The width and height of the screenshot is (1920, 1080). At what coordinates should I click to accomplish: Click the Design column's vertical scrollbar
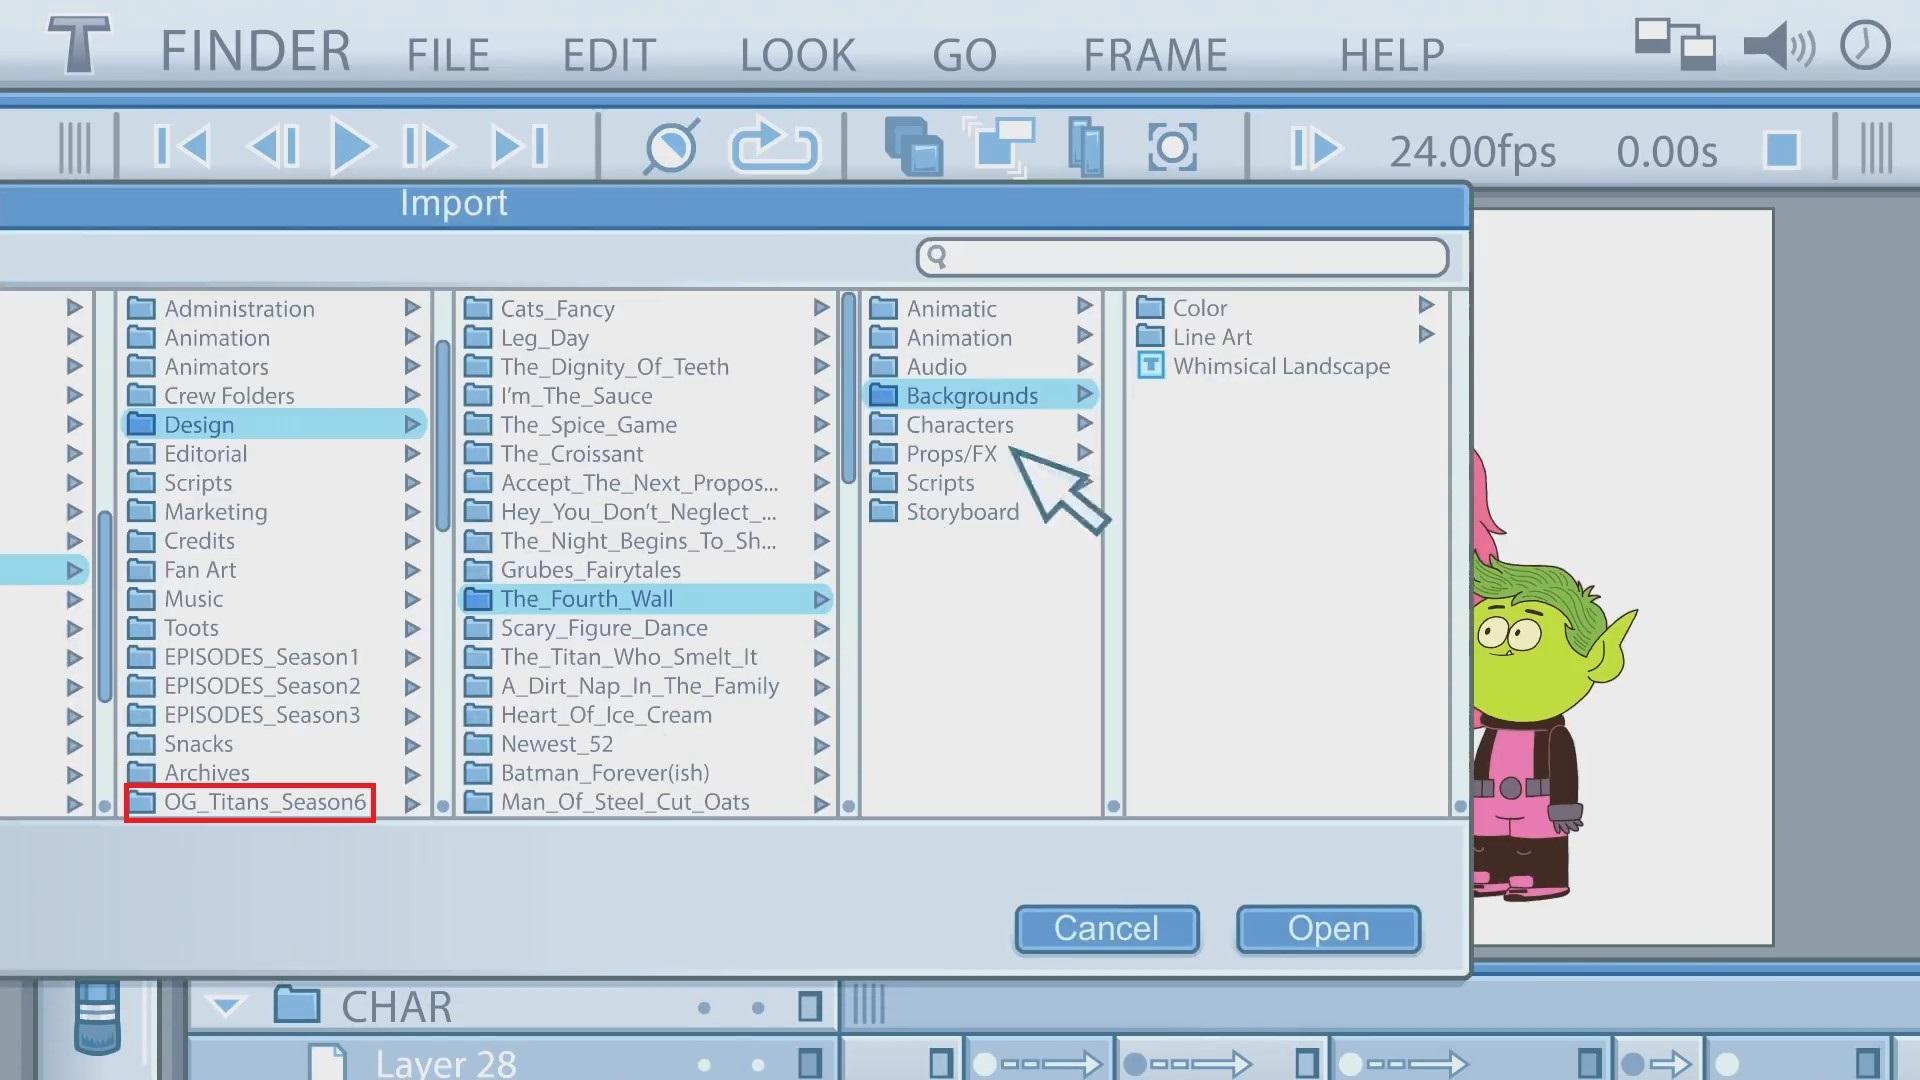[443, 436]
